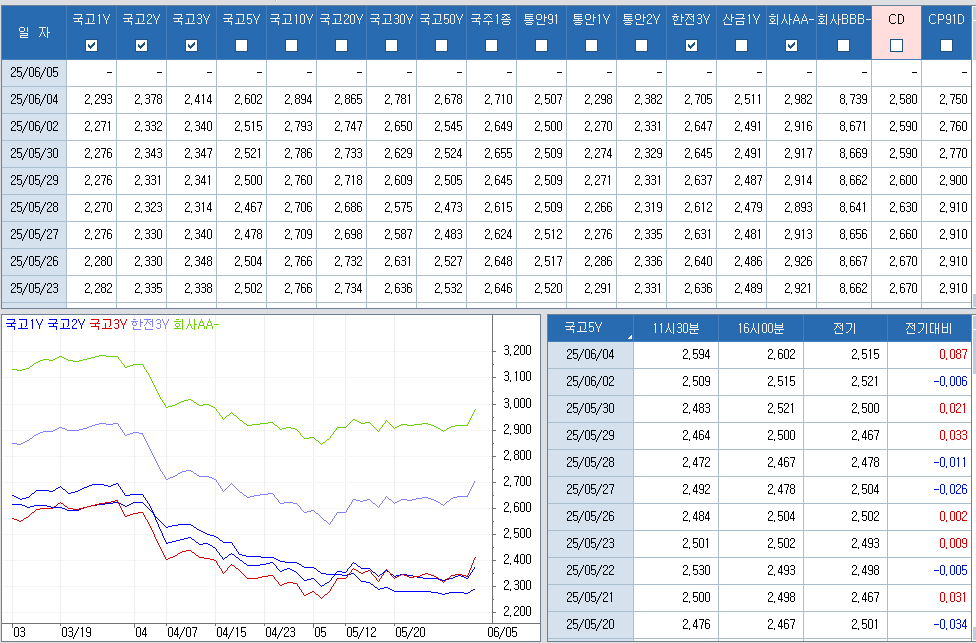The image size is (976, 643).
Task: Tick the CD column checkbox
Action: point(896,45)
